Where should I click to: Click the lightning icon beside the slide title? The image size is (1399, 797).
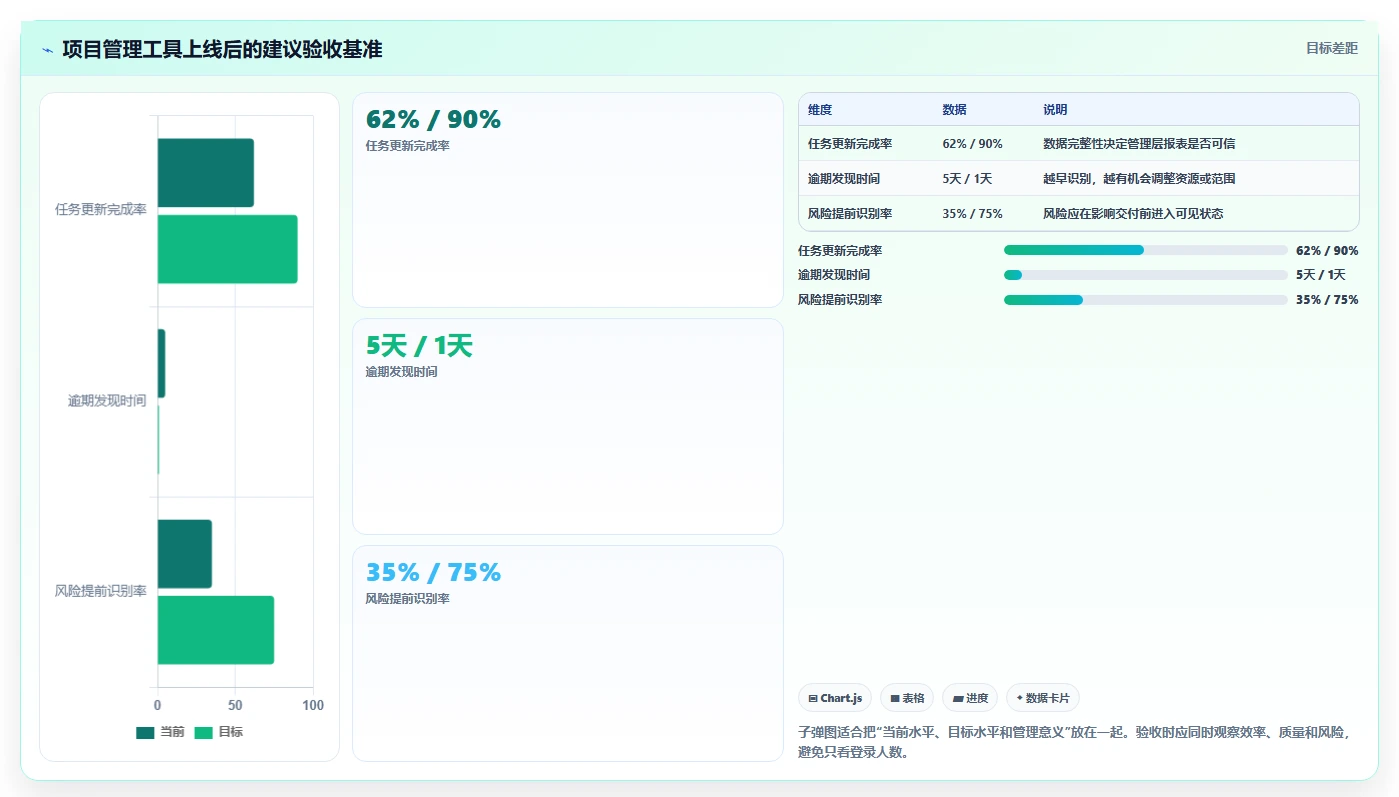[48, 50]
